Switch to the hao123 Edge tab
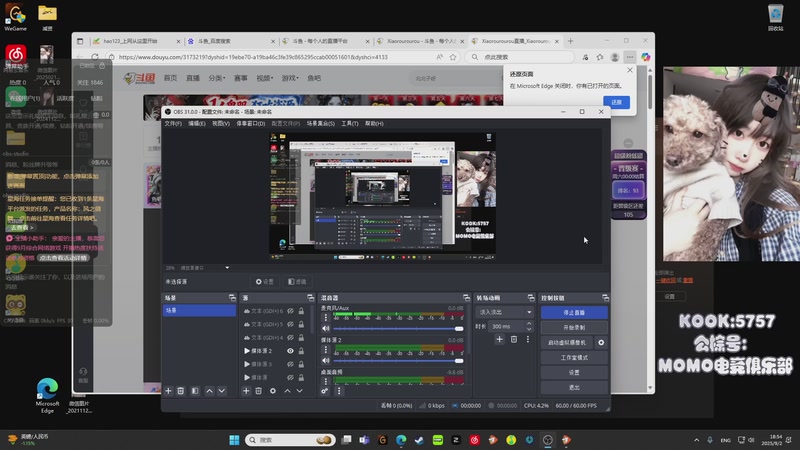800x450 pixels. point(134,41)
